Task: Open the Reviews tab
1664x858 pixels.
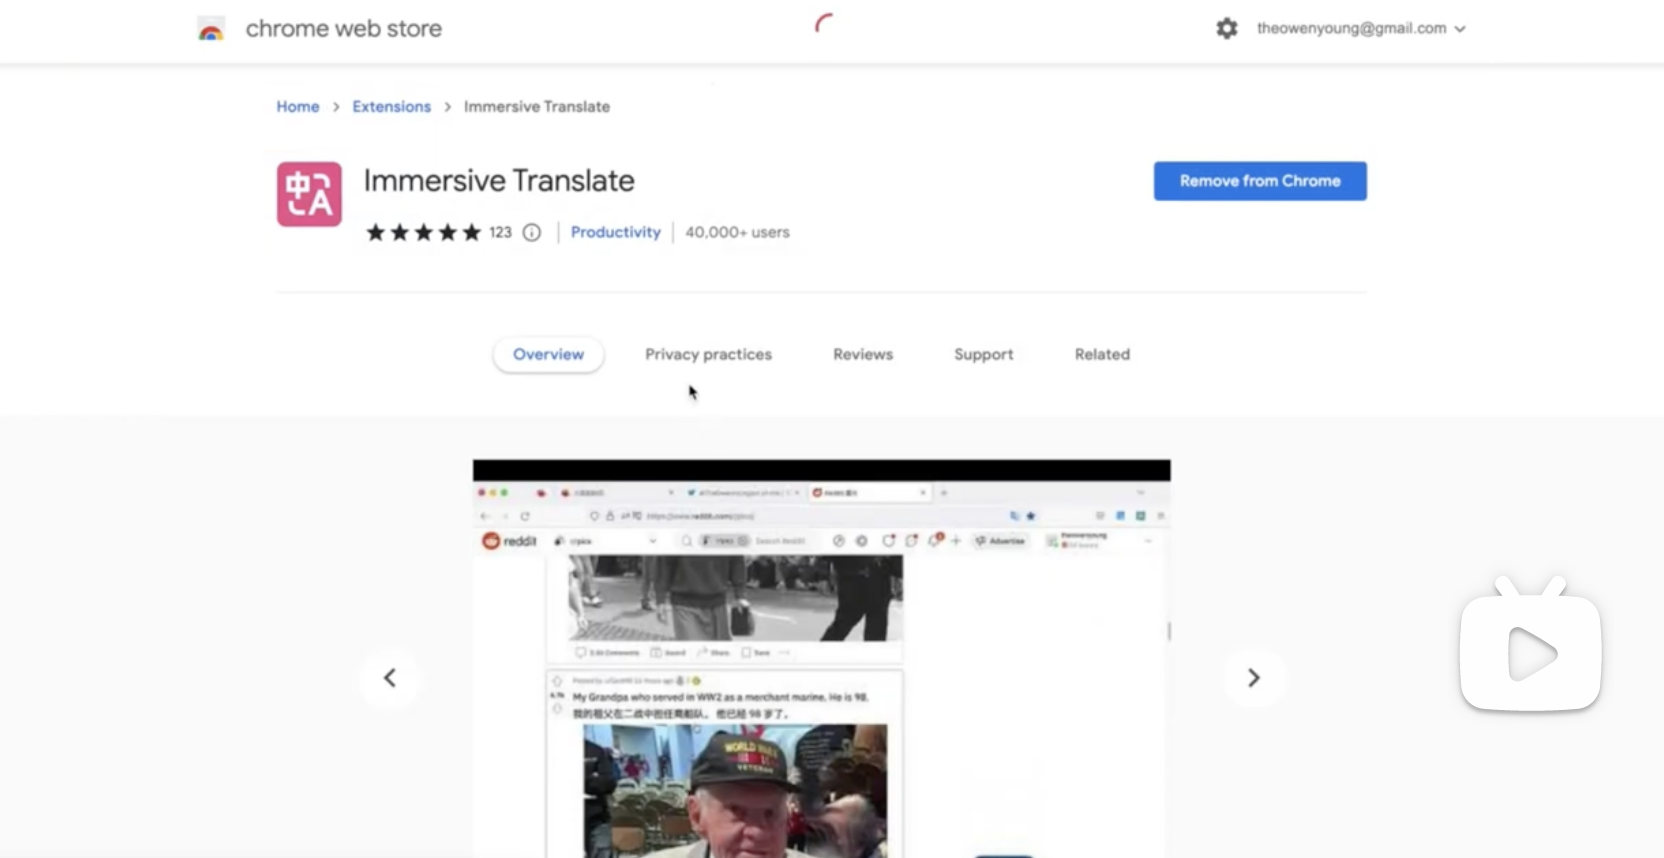Action: tap(863, 354)
